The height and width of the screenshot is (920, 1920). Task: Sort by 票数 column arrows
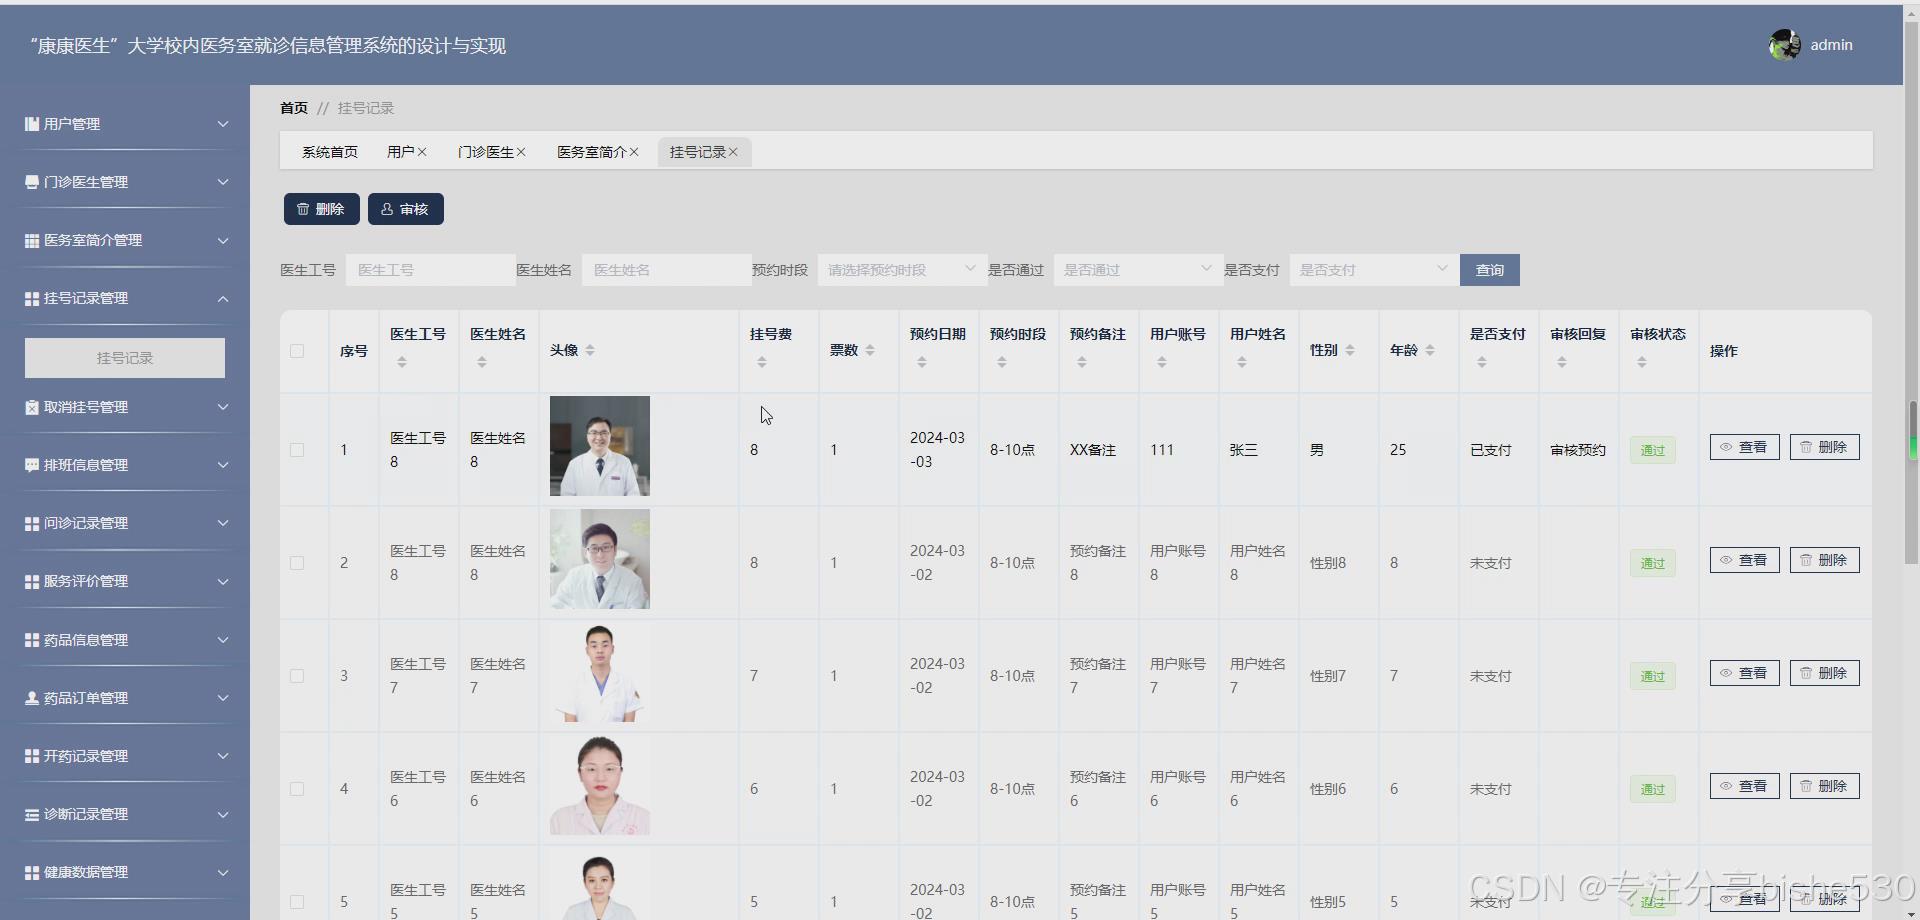pos(870,350)
